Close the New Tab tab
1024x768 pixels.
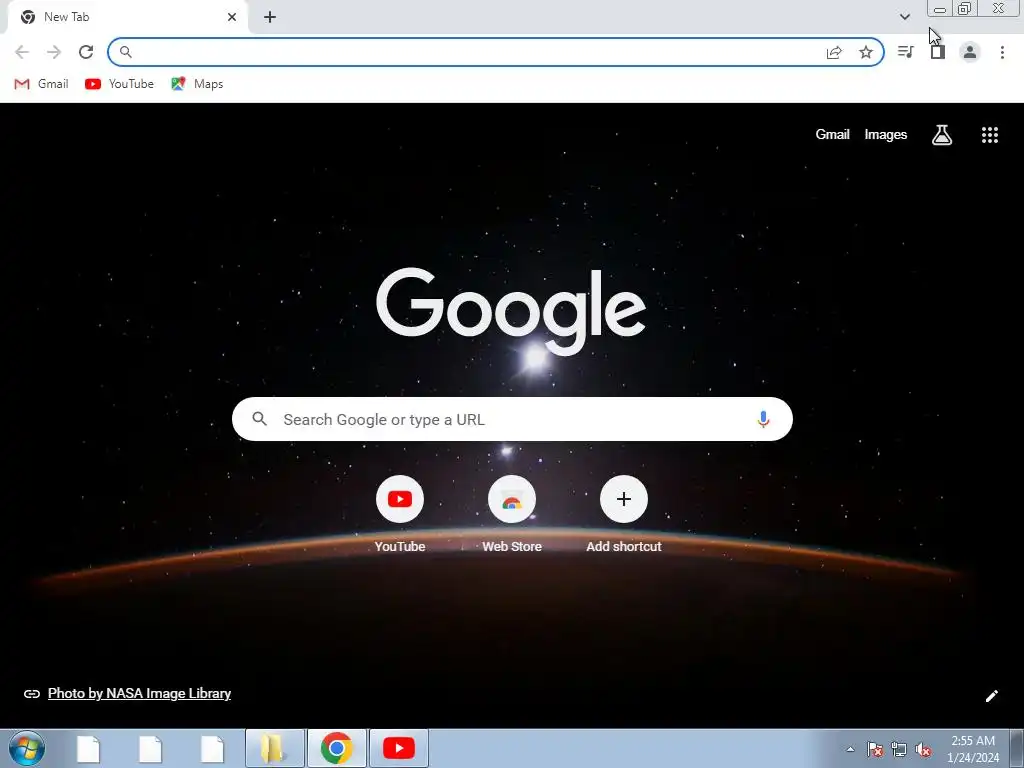point(232,17)
